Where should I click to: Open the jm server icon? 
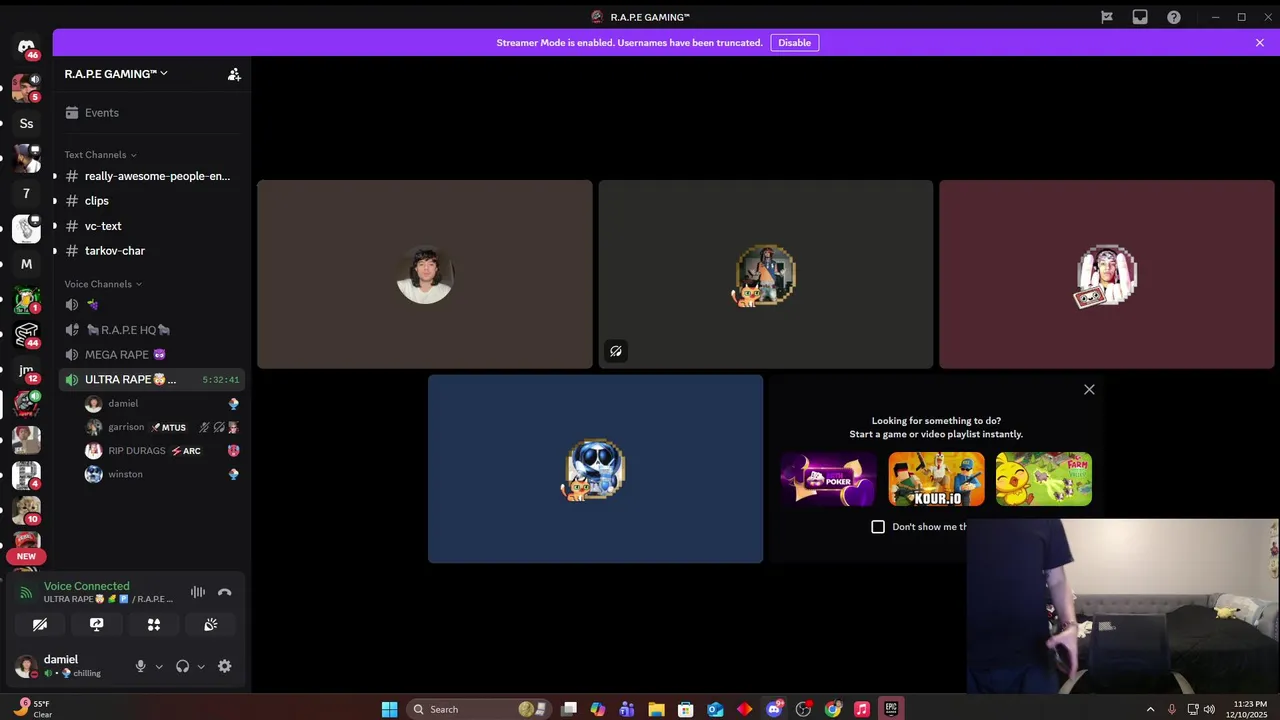27,370
